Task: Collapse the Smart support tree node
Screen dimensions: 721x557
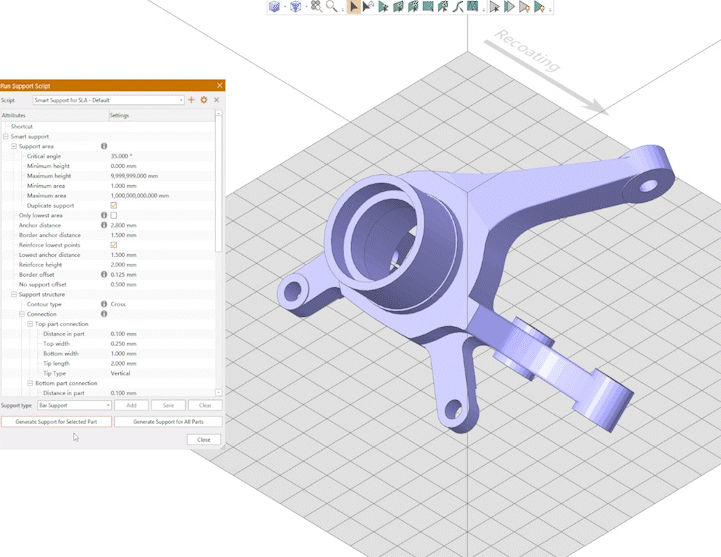Action: (6, 137)
